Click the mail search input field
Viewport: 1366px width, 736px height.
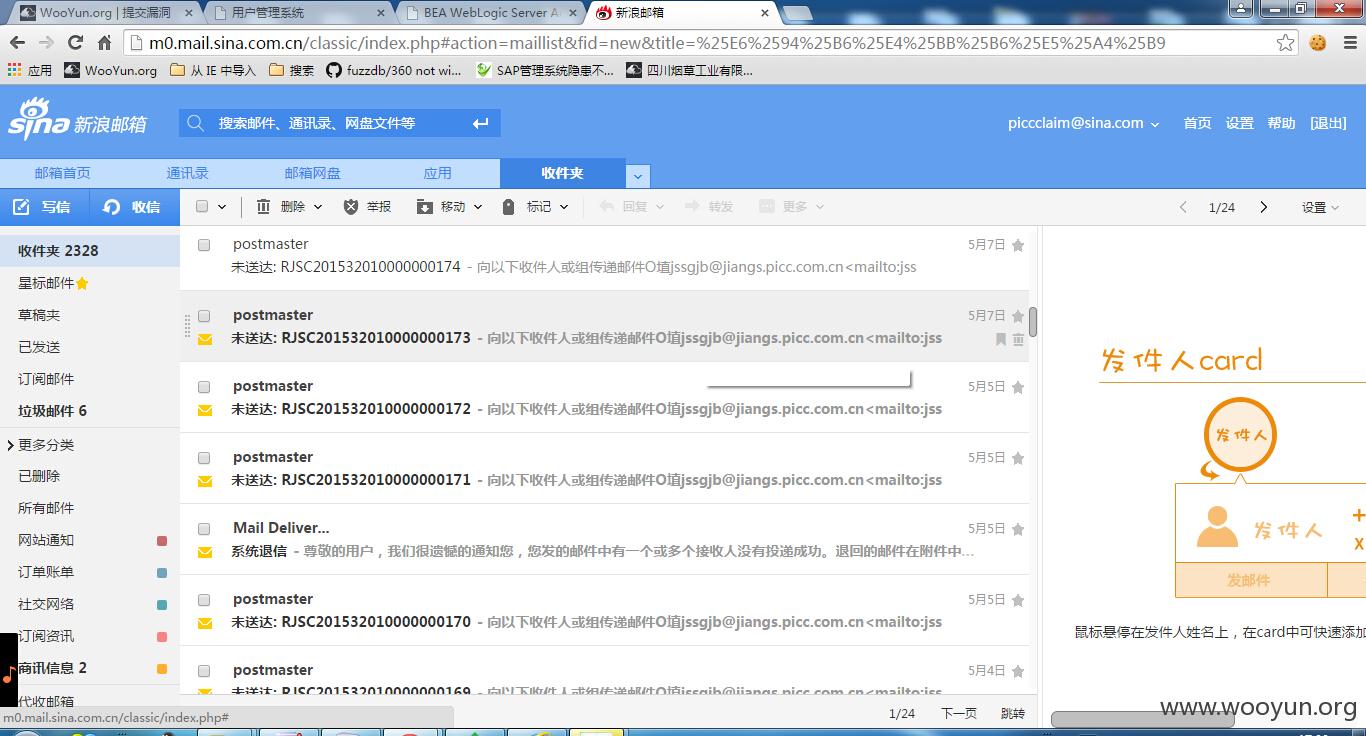click(338, 123)
